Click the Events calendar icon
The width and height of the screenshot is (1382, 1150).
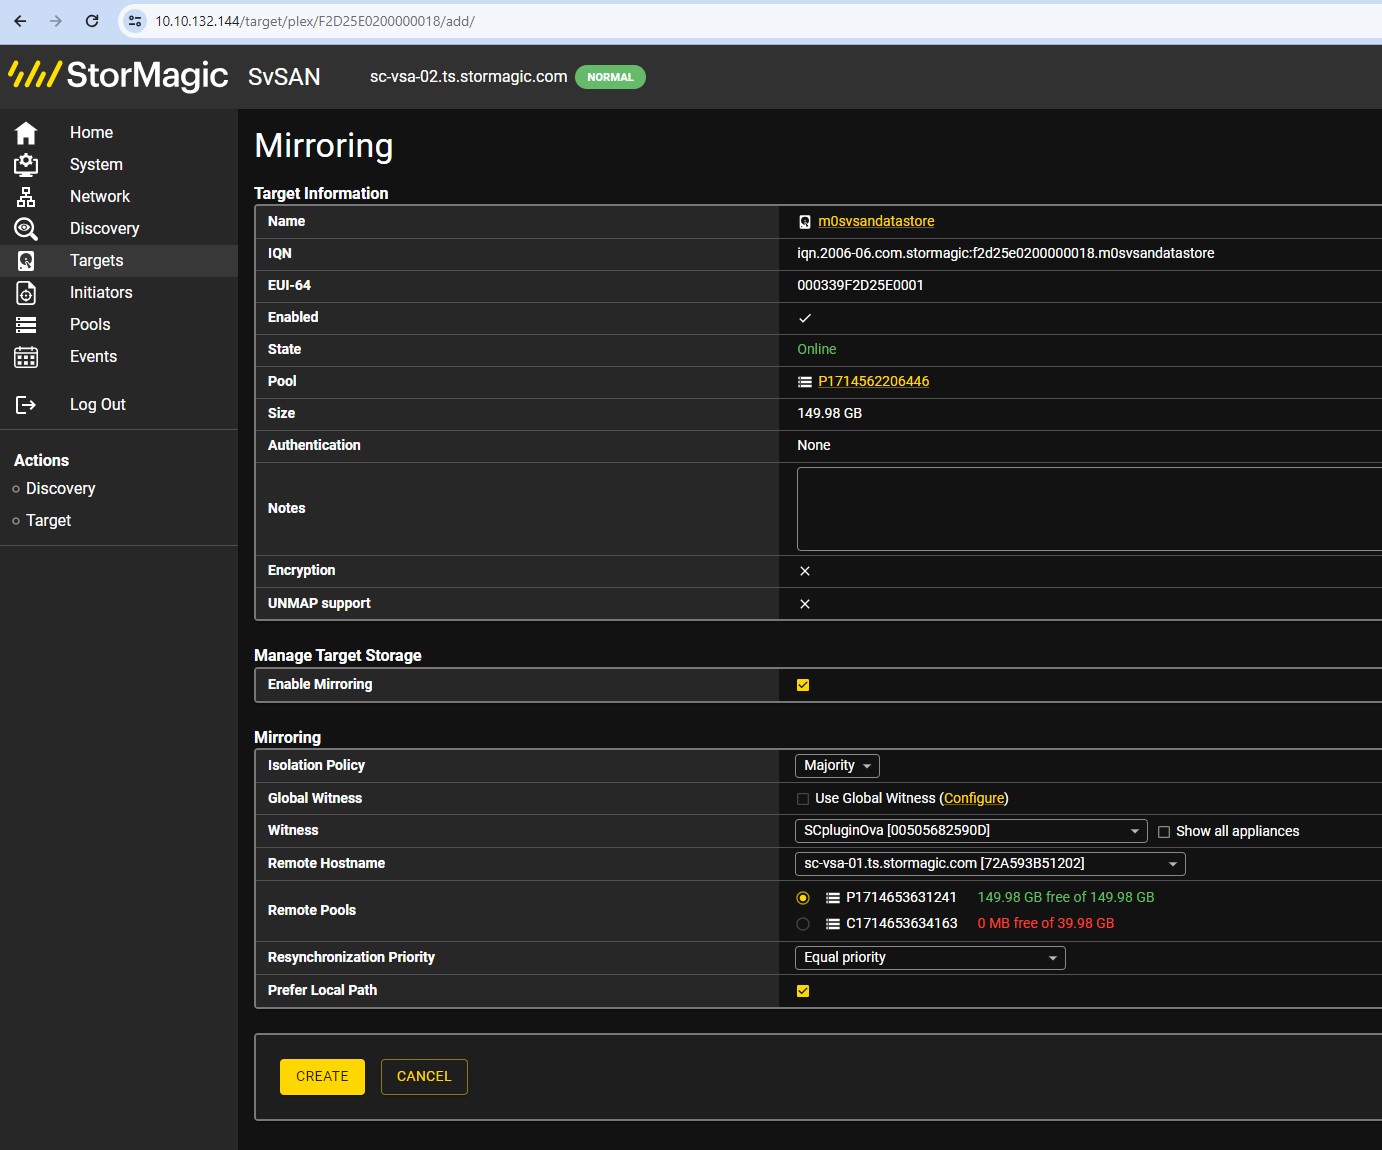(26, 357)
